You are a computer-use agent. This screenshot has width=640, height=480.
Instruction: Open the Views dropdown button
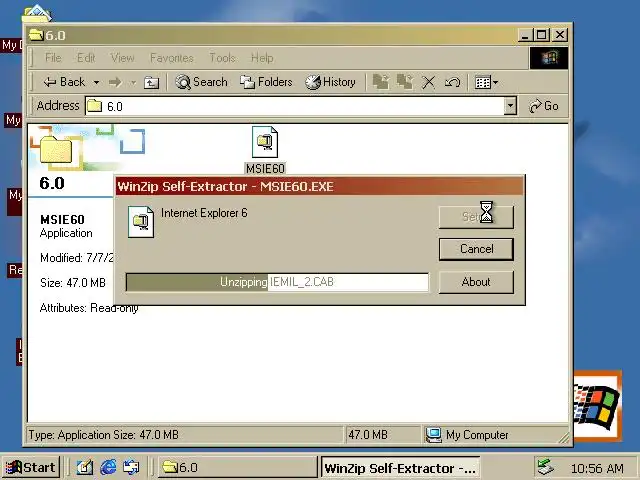(486, 83)
